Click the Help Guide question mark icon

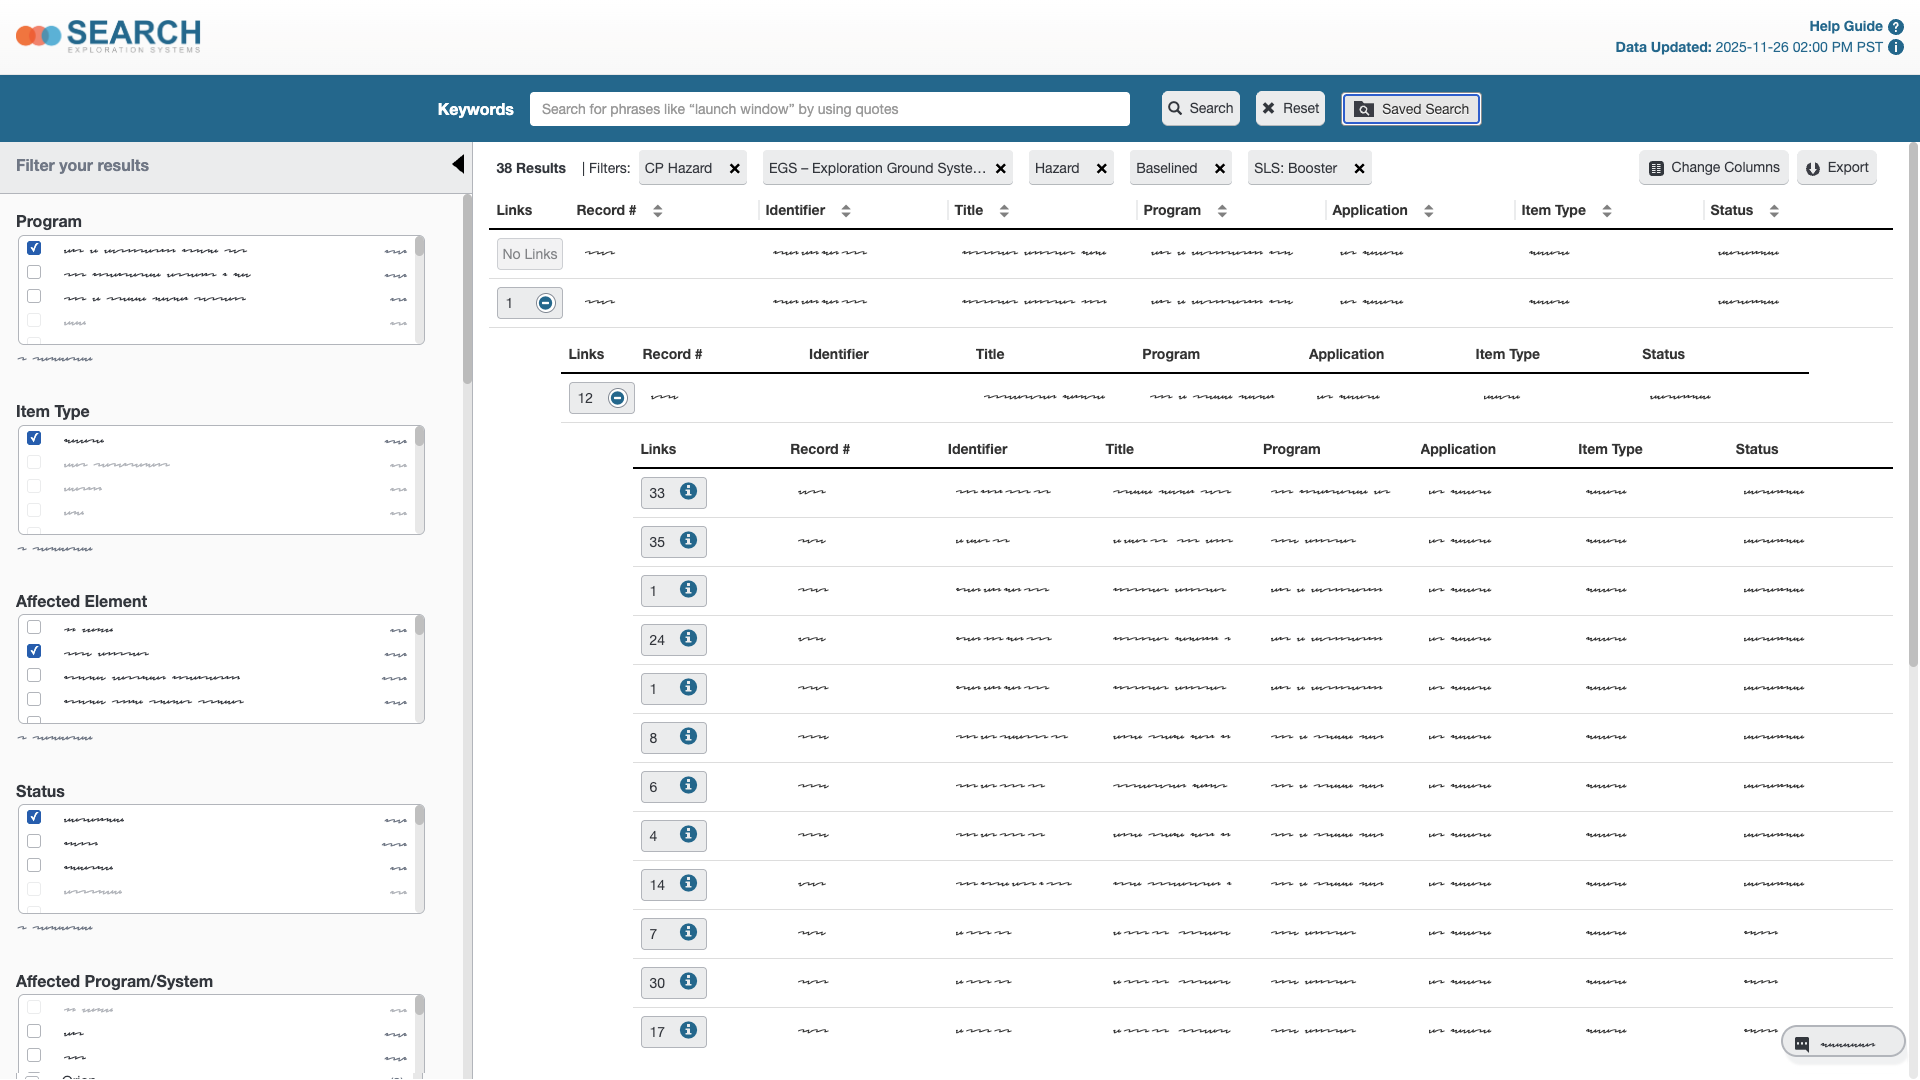coord(1896,27)
